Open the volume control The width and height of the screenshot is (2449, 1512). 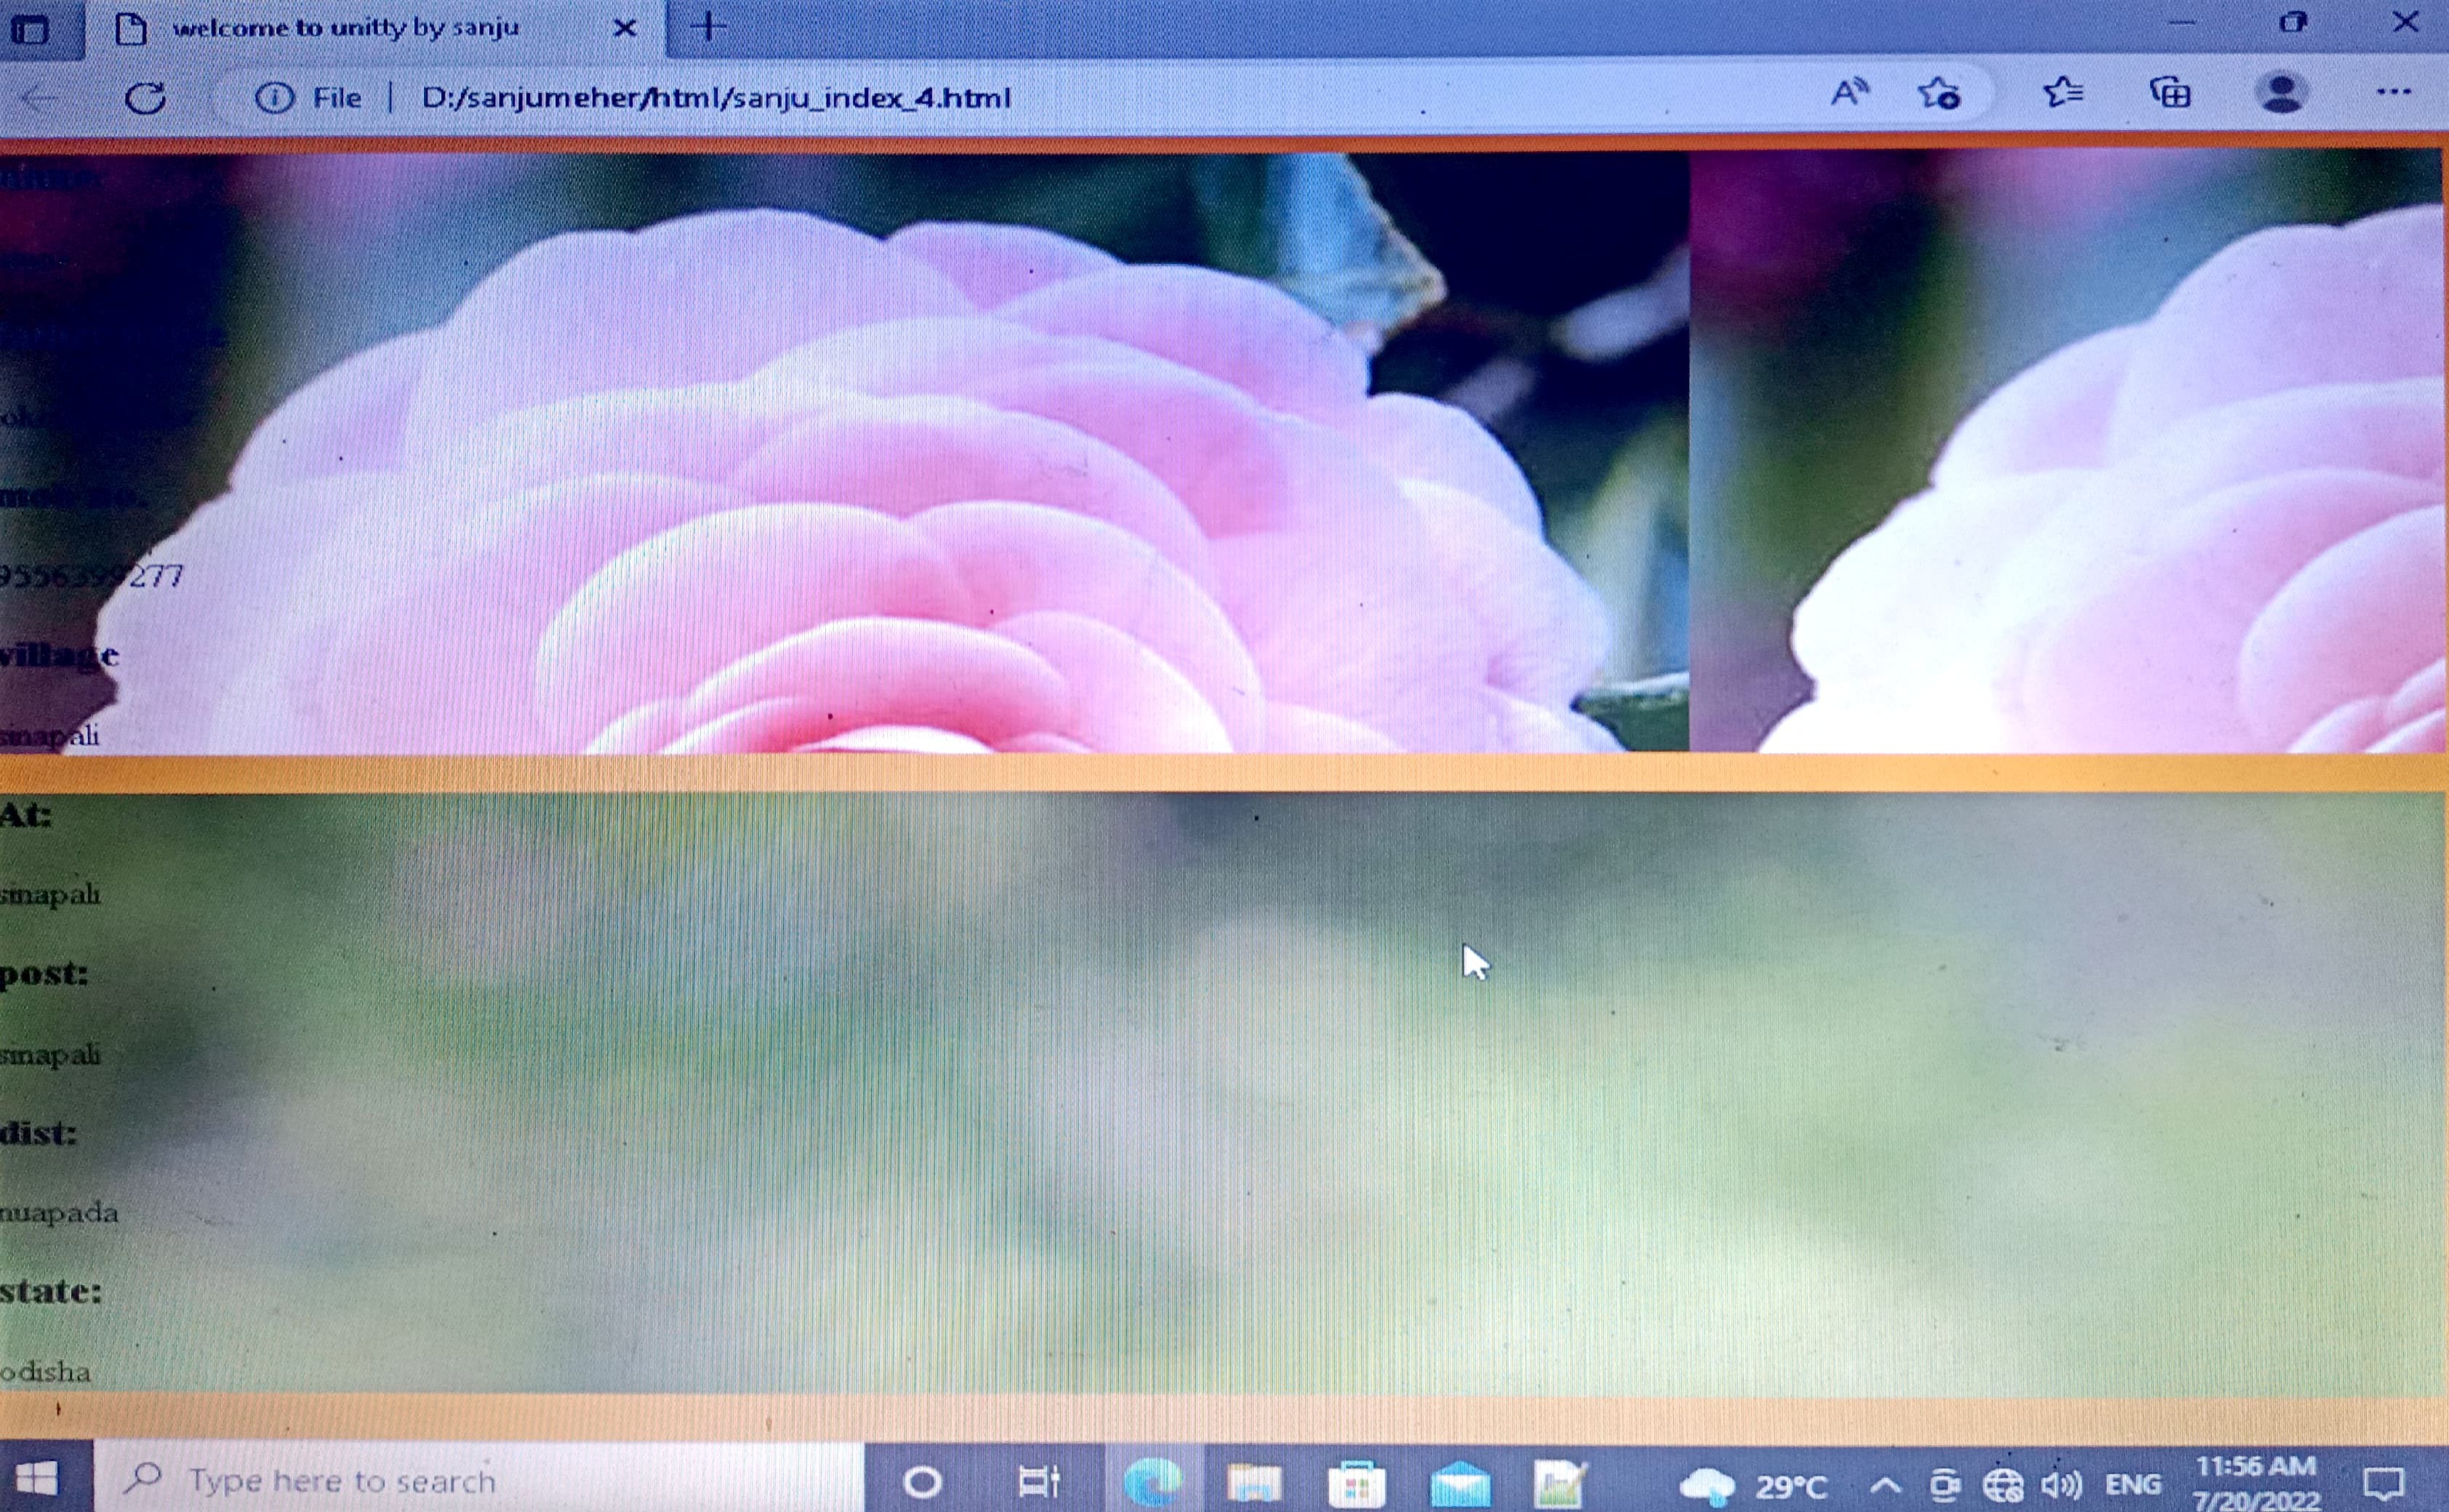point(2060,1486)
